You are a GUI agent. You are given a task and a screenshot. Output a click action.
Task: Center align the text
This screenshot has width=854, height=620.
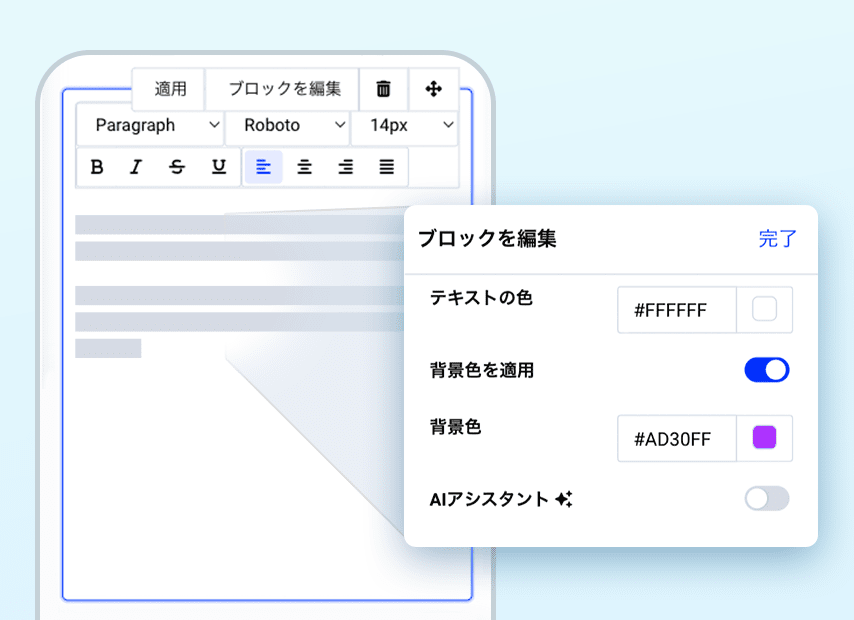click(304, 167)
